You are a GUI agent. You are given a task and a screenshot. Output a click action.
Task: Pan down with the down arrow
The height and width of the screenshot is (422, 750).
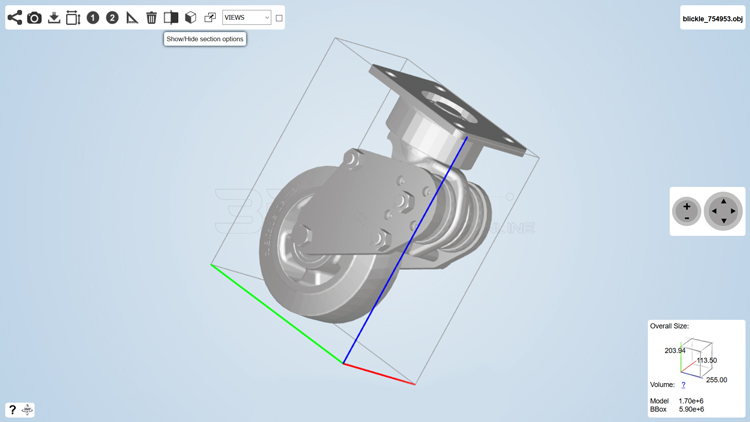tap(723, 221)
